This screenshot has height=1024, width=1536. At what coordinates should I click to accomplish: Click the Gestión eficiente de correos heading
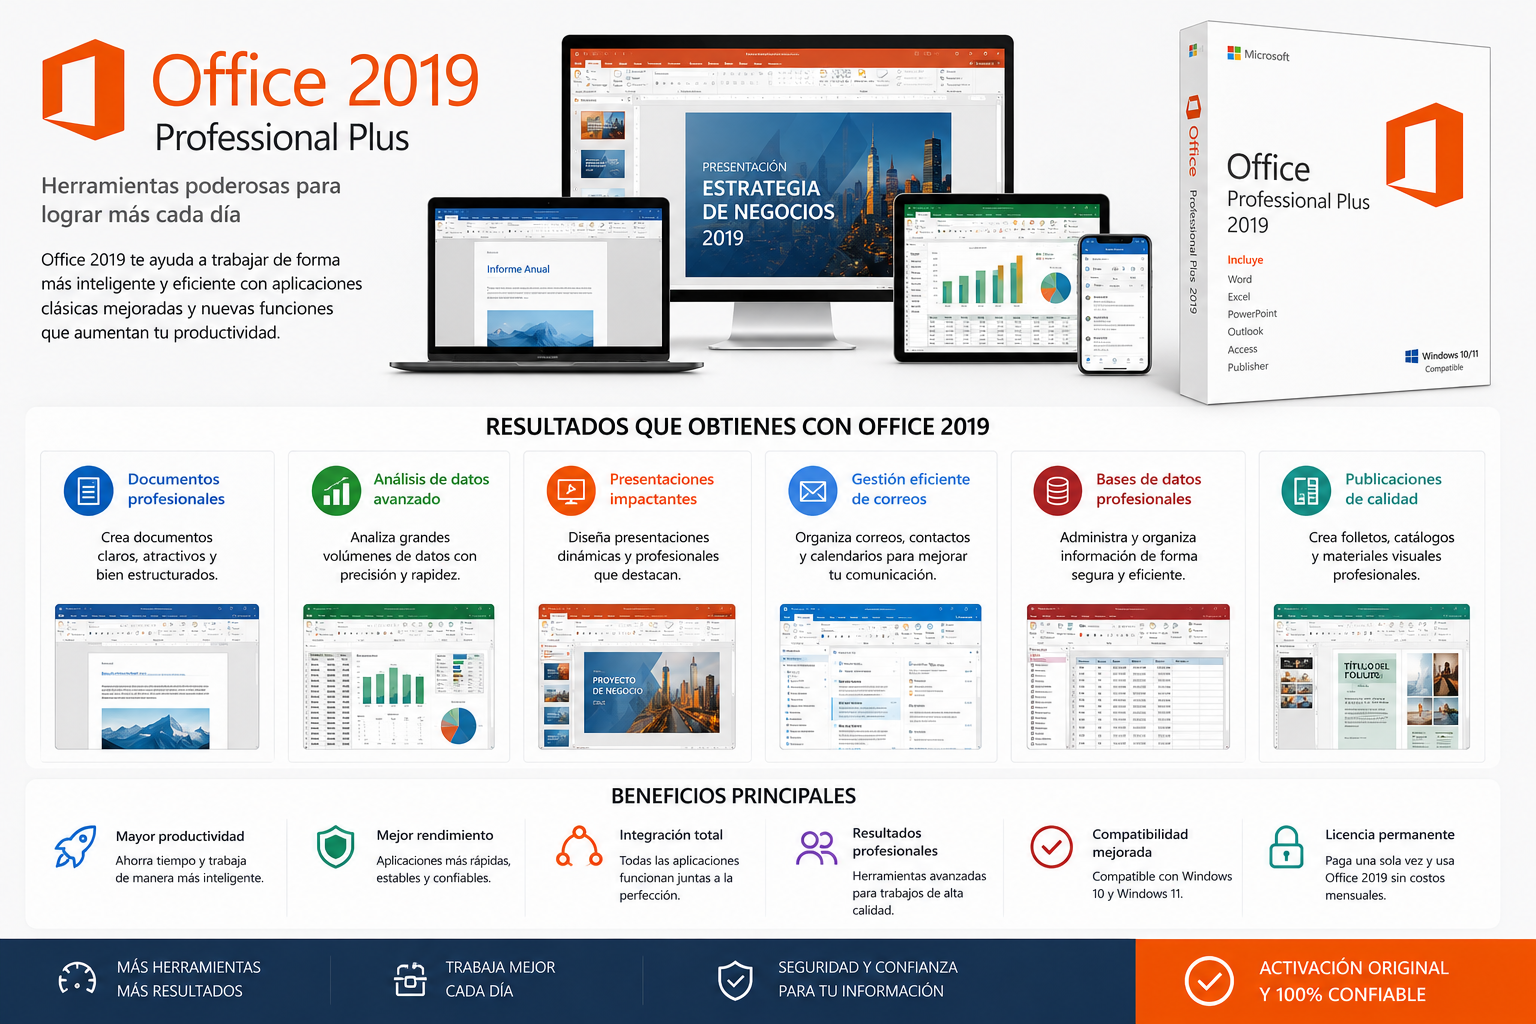tap(910, 489)
